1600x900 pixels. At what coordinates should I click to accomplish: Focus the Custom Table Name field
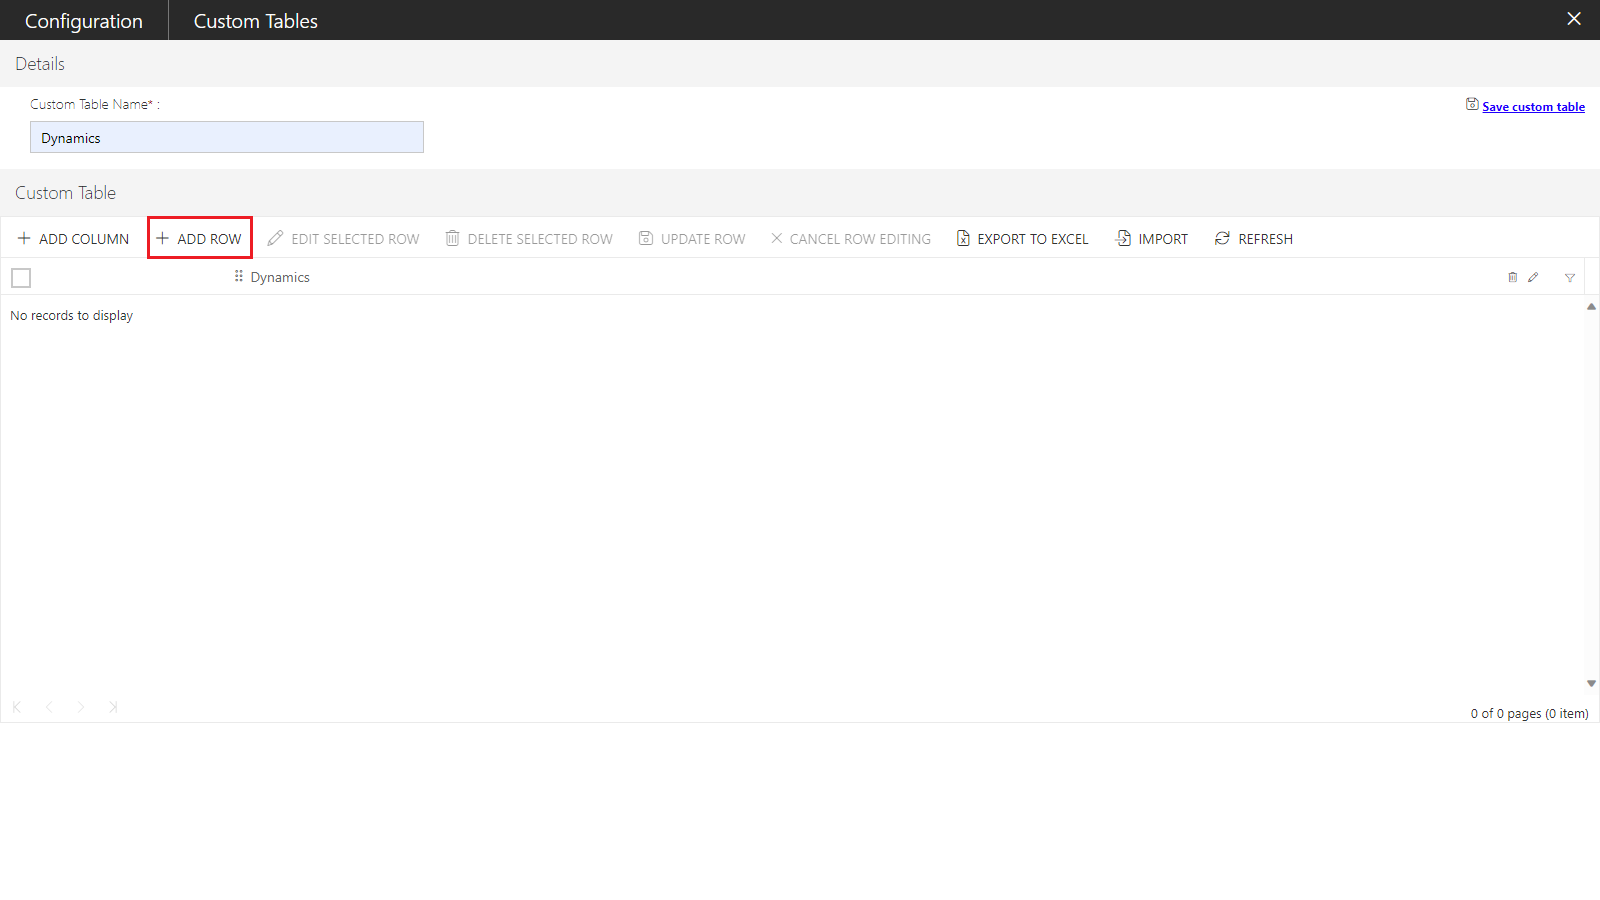(x=227, y=138)
